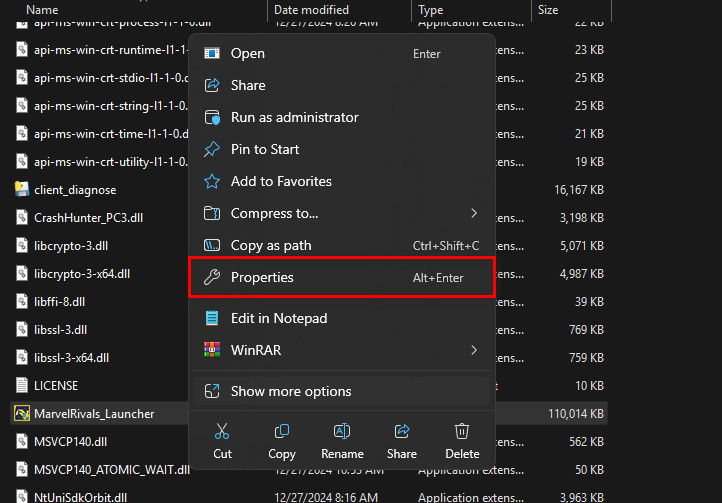Screen dimensions: 722x503
Task: Click the Copy as path icon
Action: 212,245
